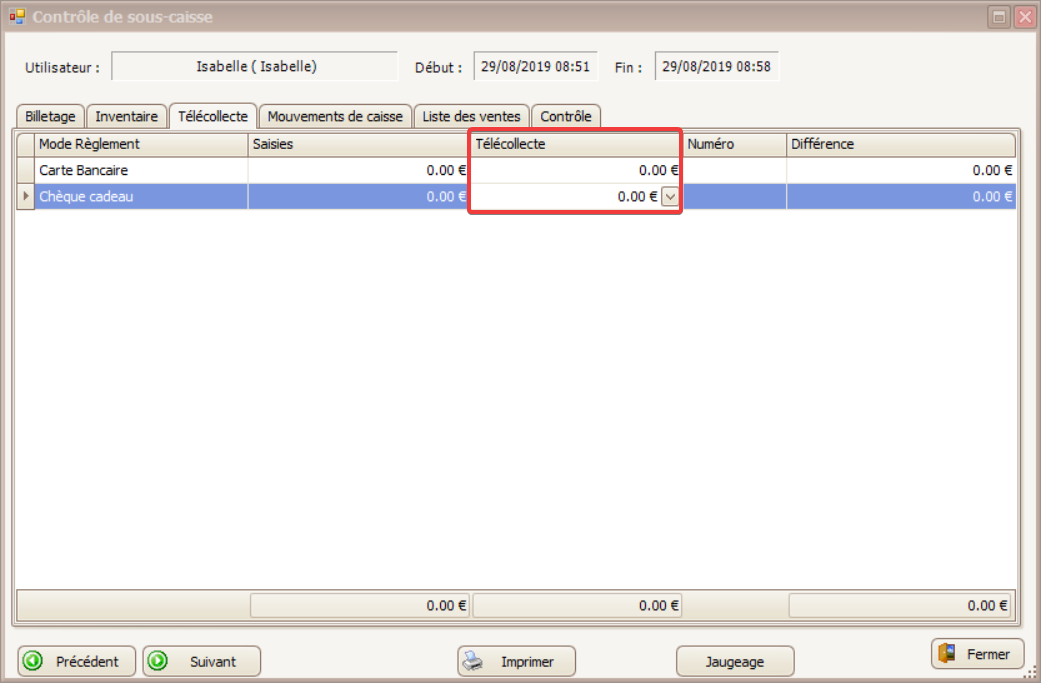
Task: Click the Utilisateur field showing Isabelle
Action: [255, 66]
